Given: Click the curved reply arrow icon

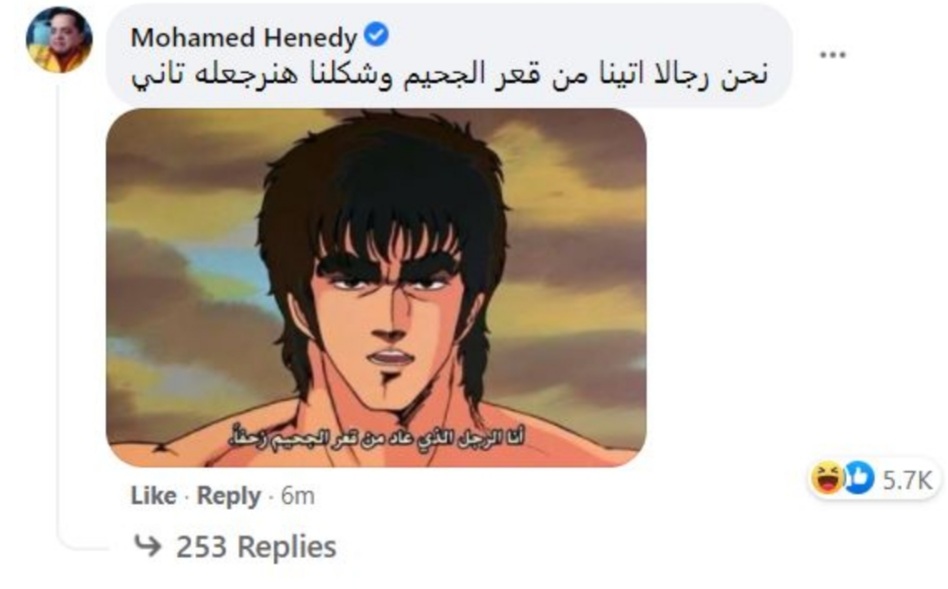Looking at the screenshot, I should (x=148, y=545).
